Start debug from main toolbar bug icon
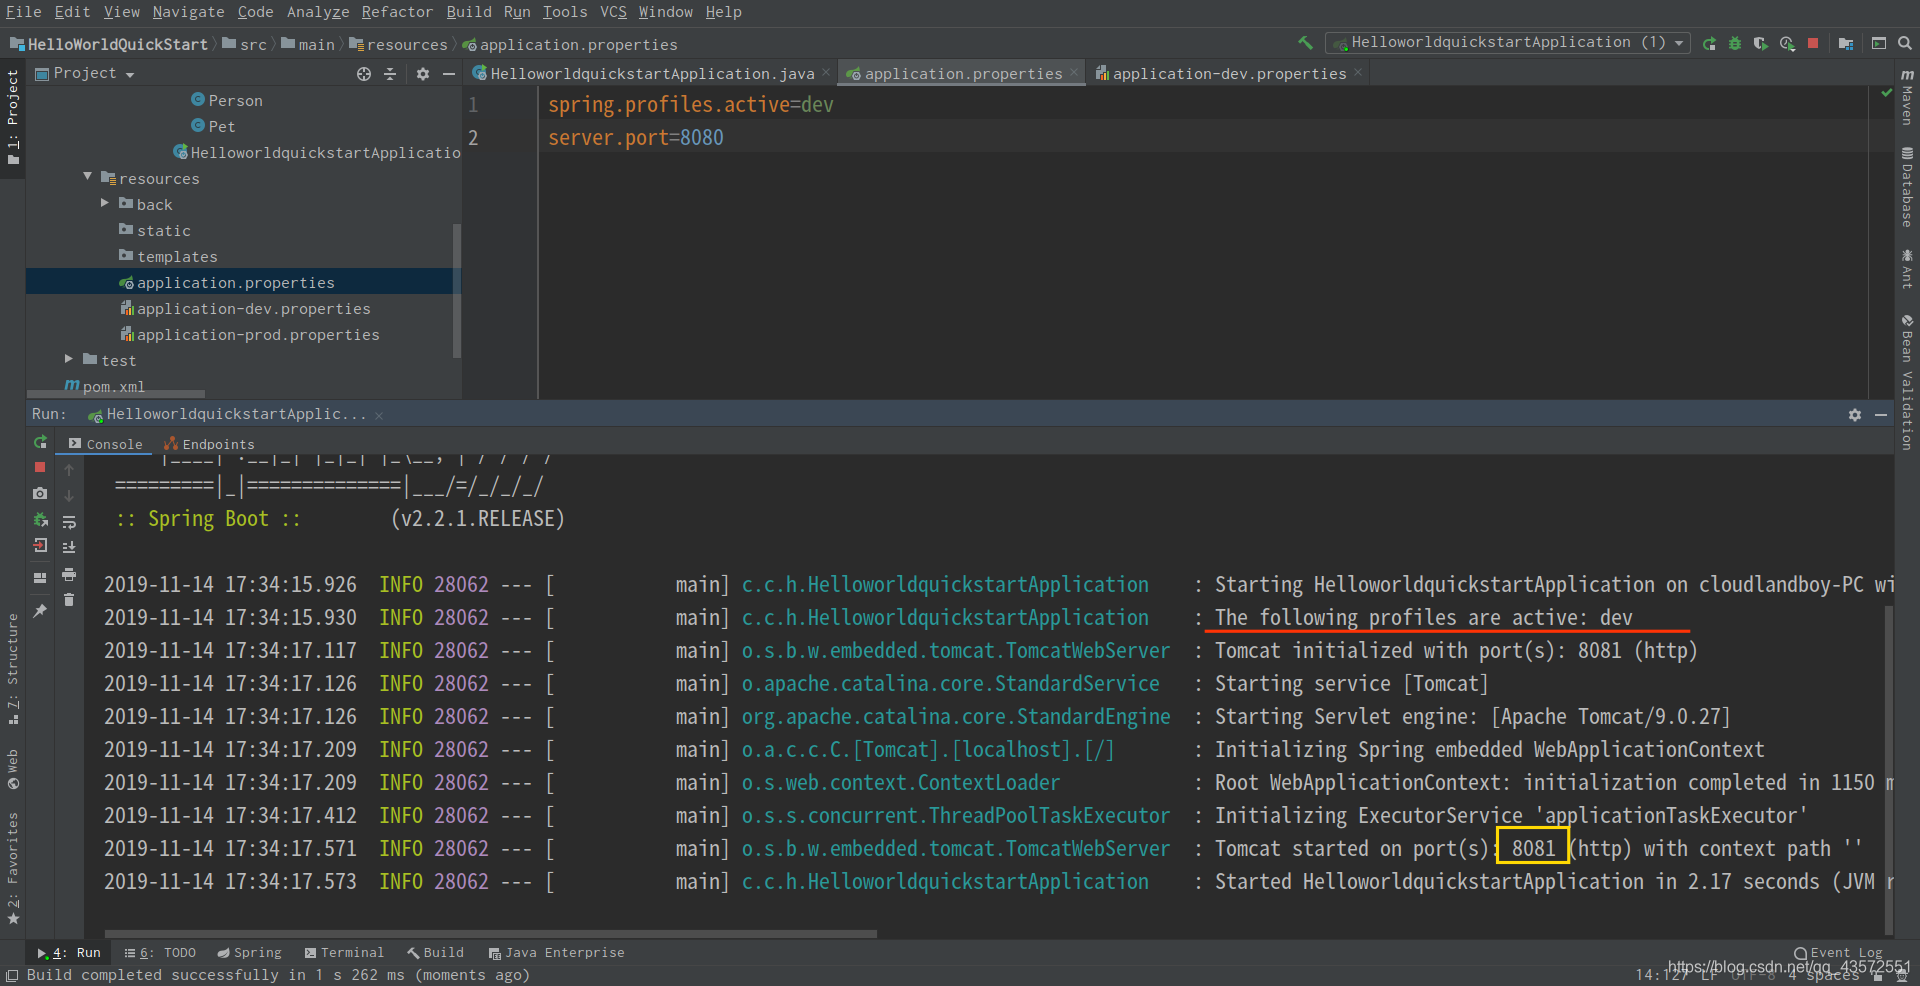Image resolution: width=1920 pixels, height=986 pixels. point(1735,43)
